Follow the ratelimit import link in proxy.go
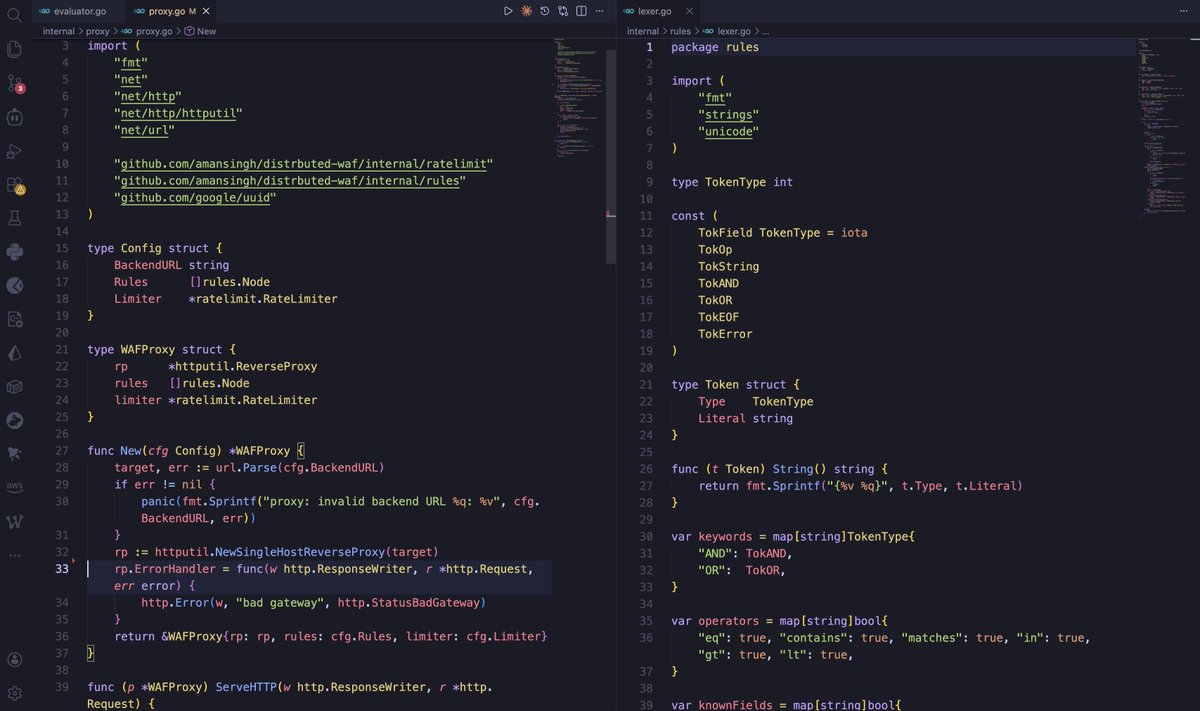Image resolution: width=1200 pixels, height=711 pixels. coord(304,164)
